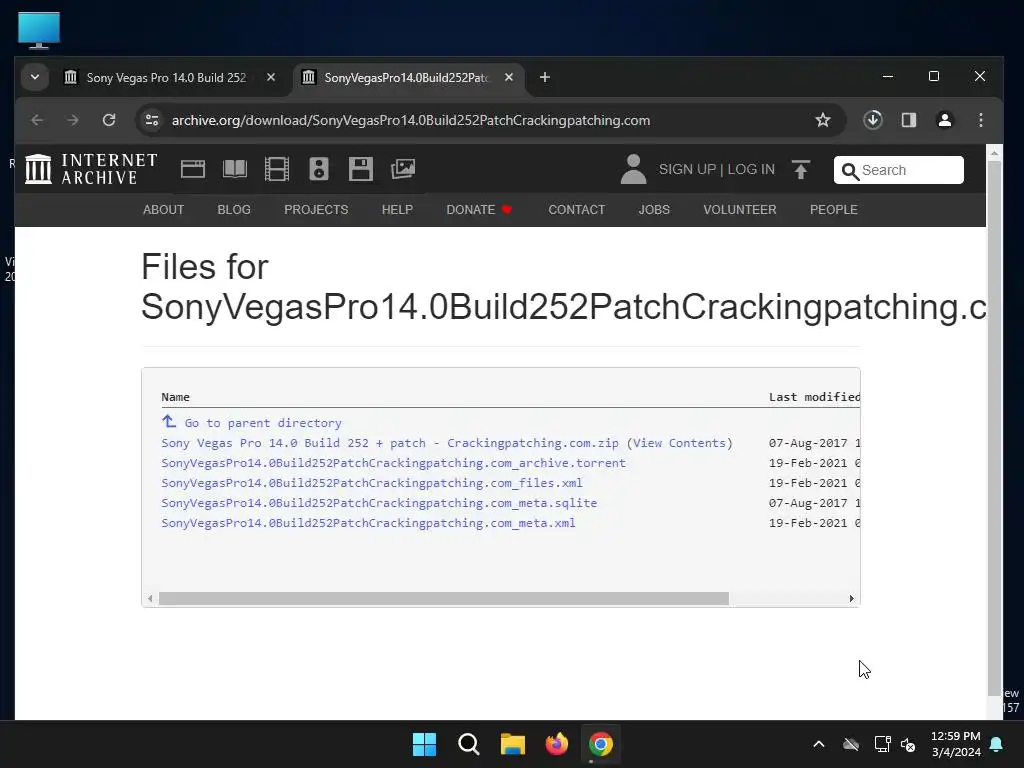
Task: Launch Firefox from taskbar
Action: pyautogui.click(x=557, y=744)
